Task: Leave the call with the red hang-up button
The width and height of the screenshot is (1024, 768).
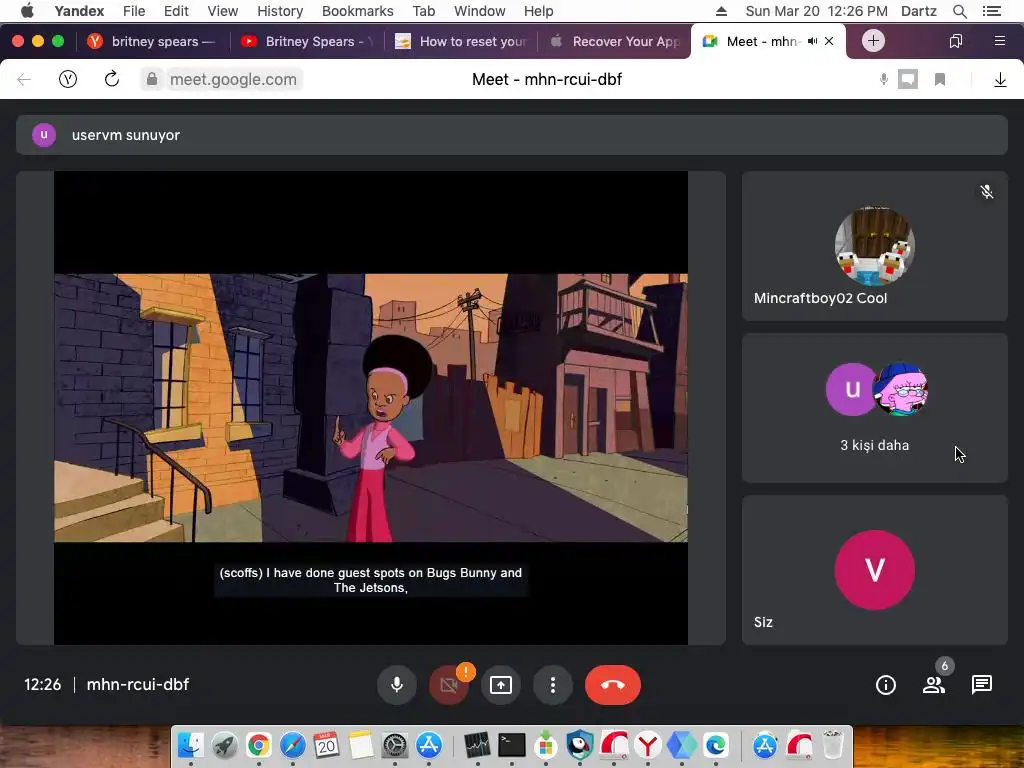Action: [x=613, y=684]
